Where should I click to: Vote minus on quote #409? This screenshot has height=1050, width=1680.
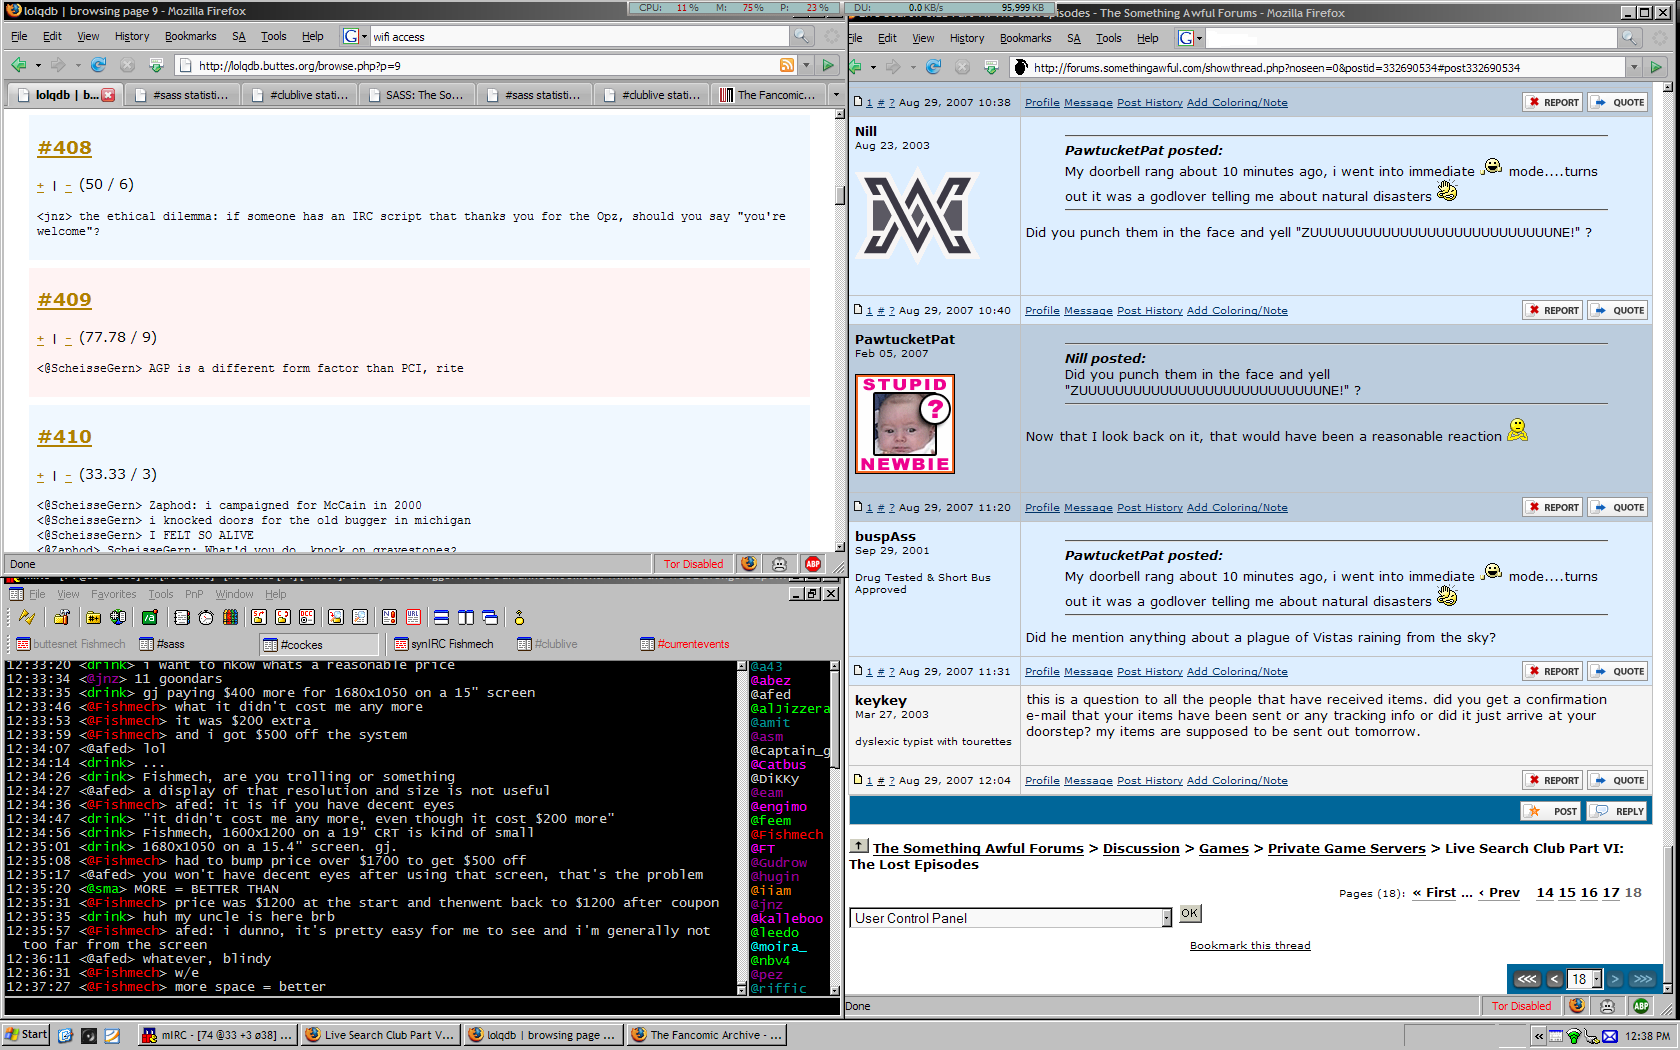coord(68,339)
